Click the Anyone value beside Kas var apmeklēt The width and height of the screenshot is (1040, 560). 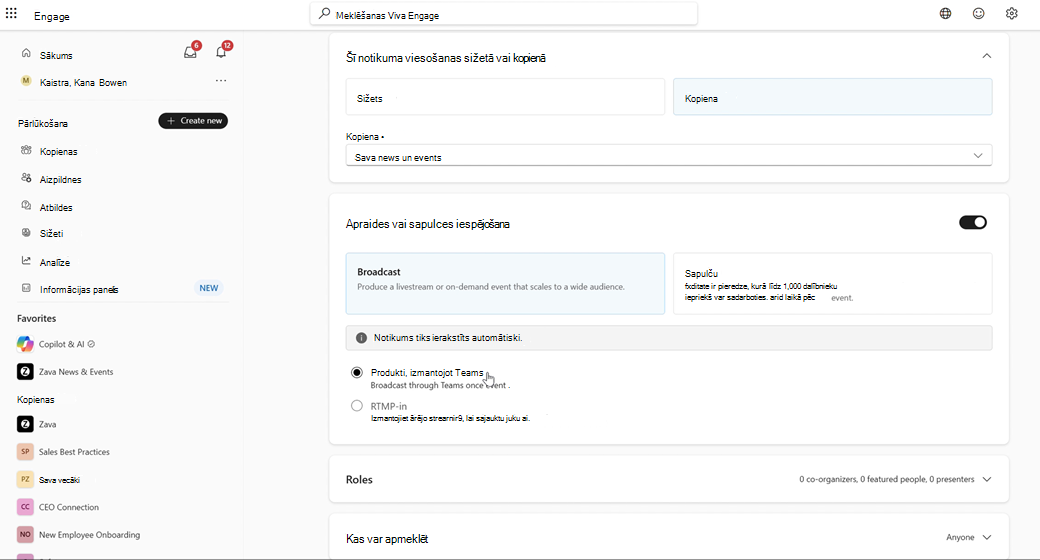pyautogui.click(x=960, y=537)
